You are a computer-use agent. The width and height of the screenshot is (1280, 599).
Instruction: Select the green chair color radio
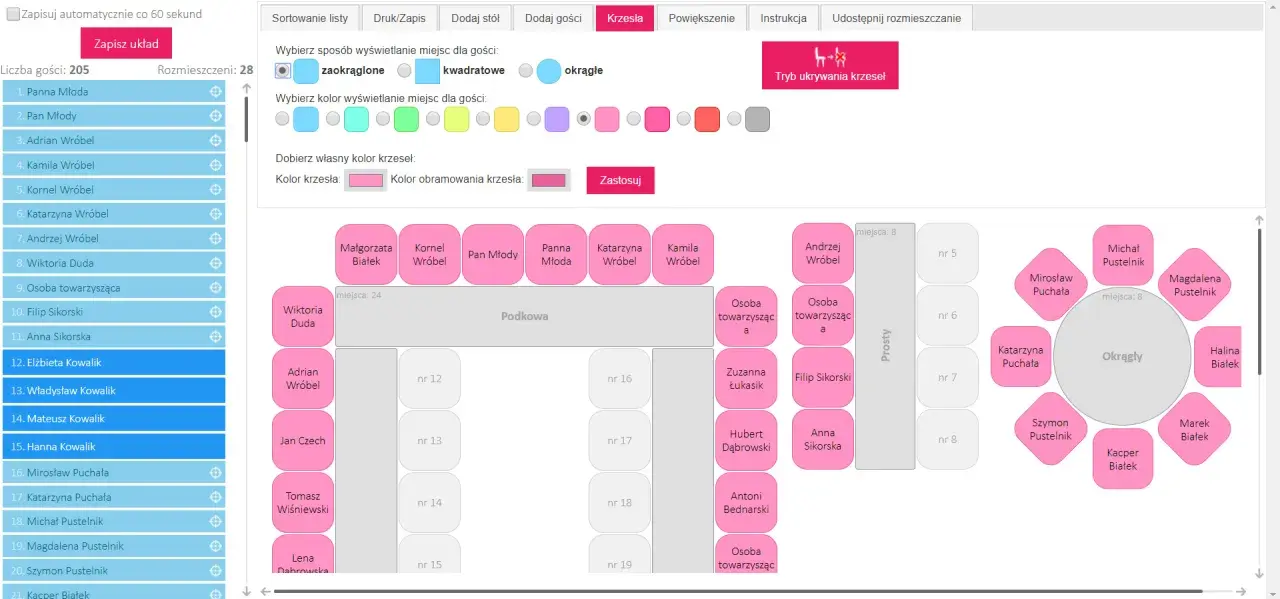click(x=383, y=119)
